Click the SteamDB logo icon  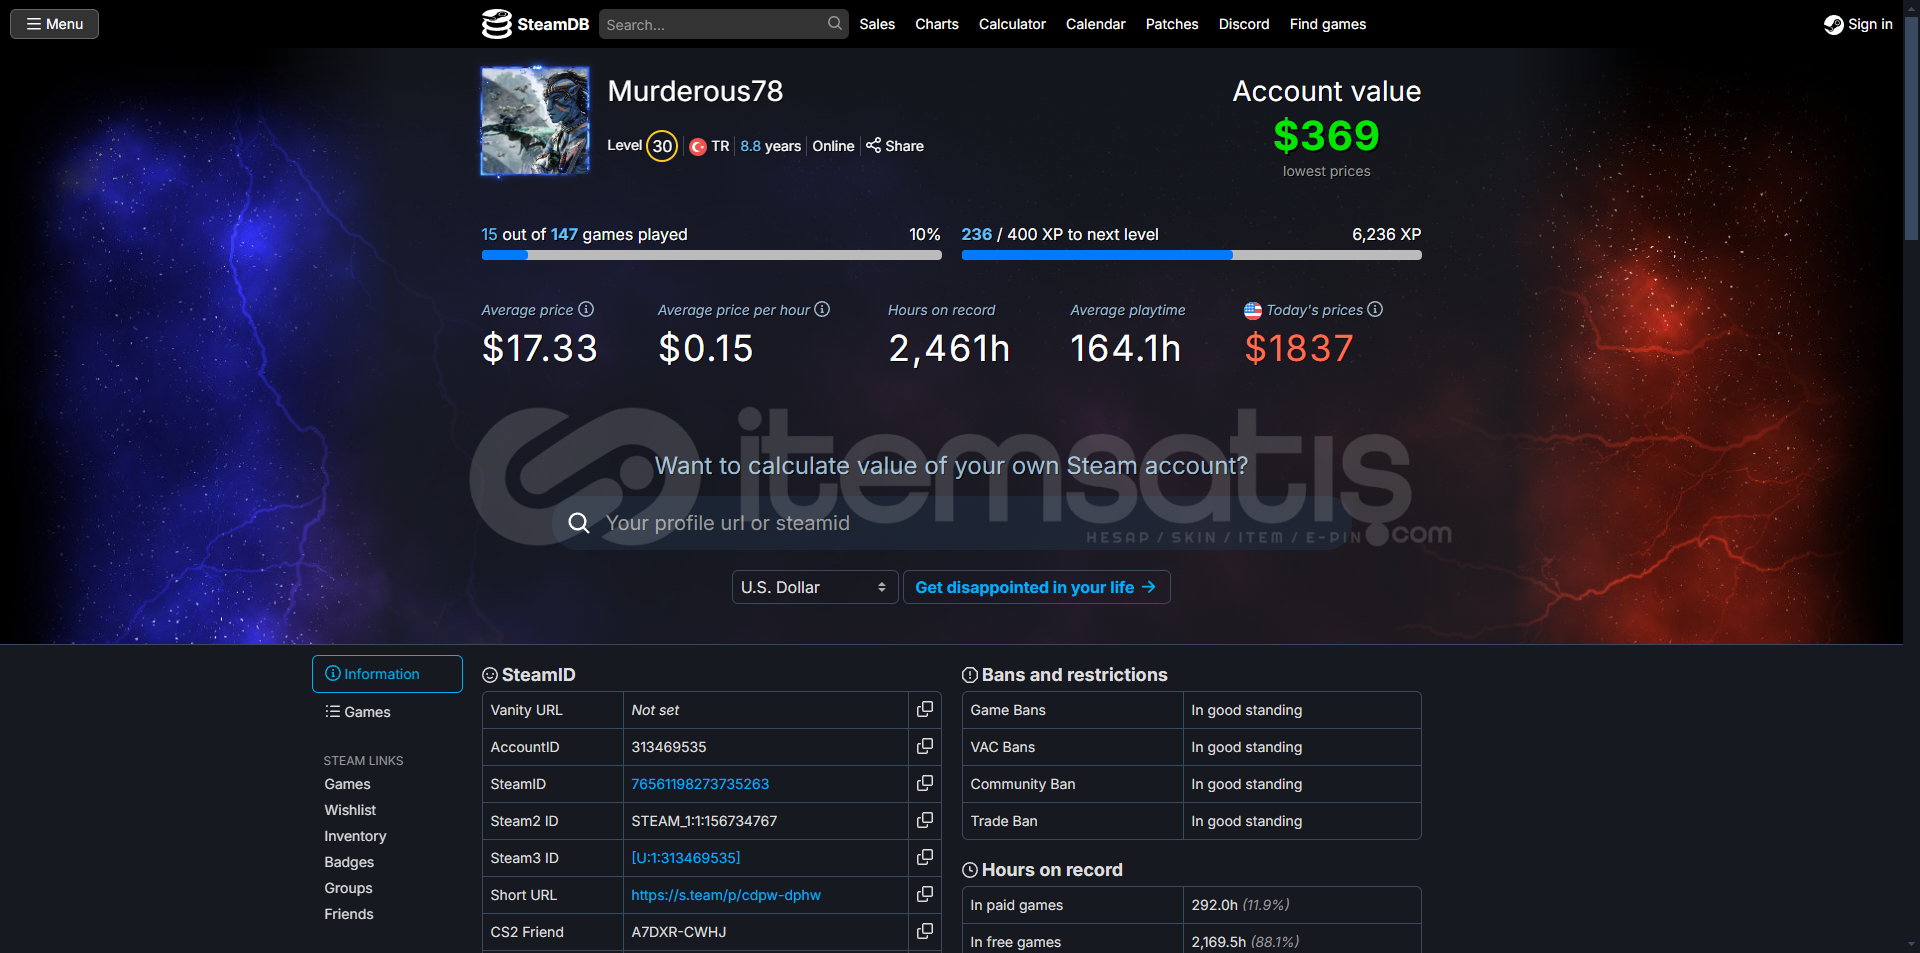click(x=496, y=24)
